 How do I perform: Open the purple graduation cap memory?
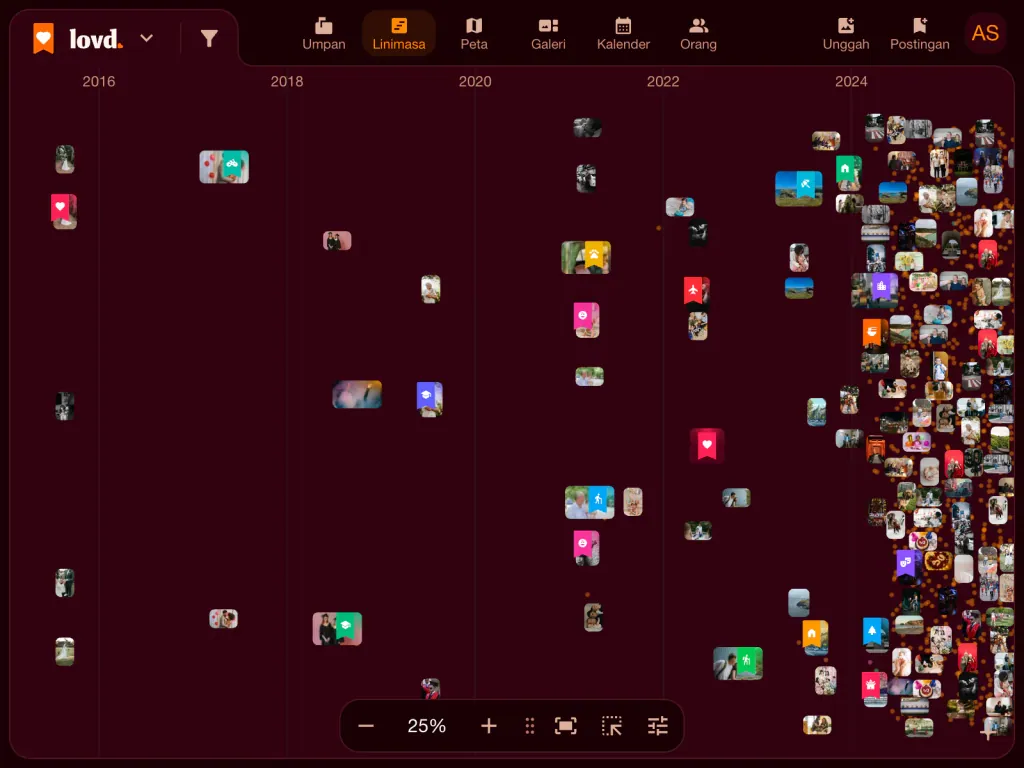[x=429, y=398]
